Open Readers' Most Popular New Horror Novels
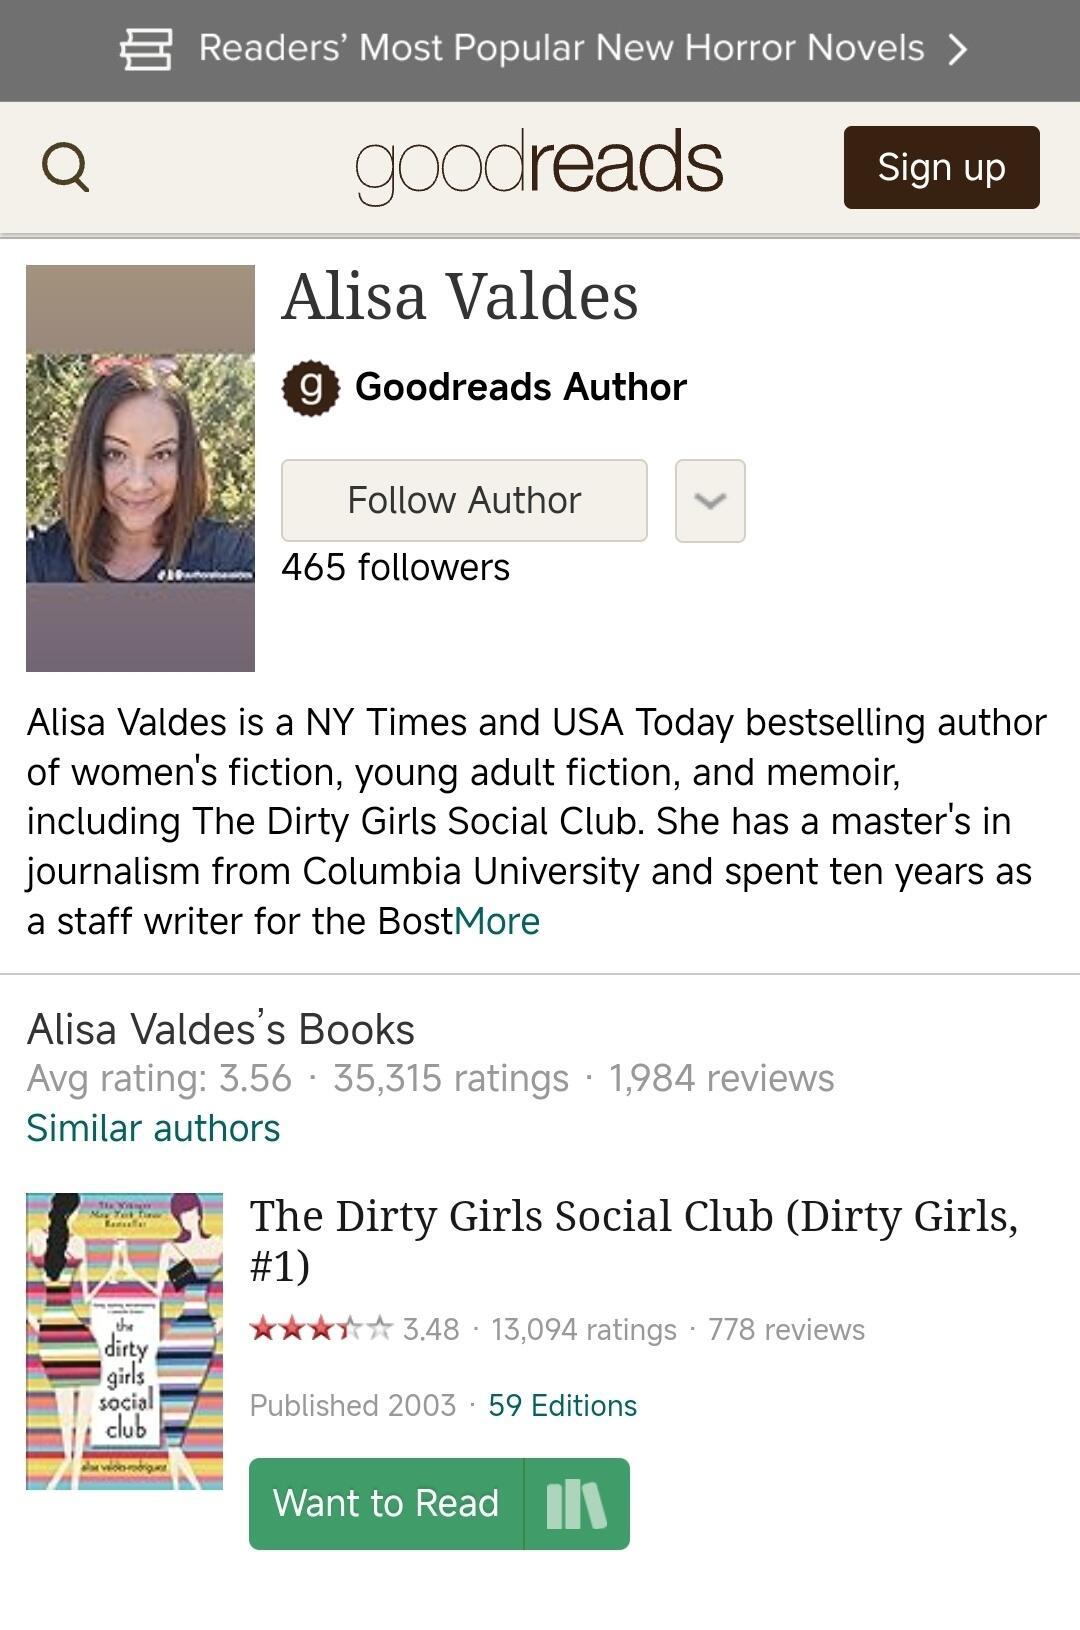 (561, 48)
